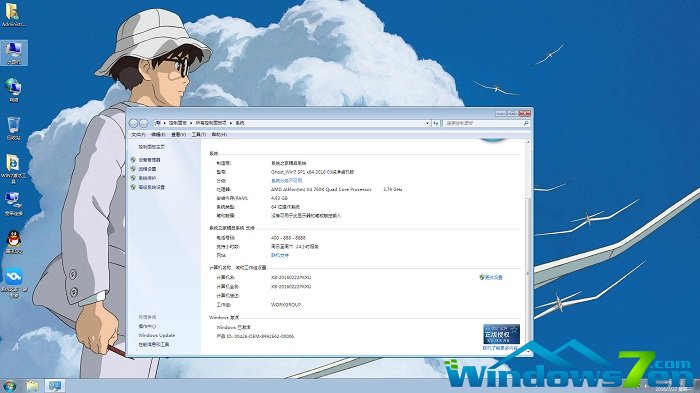Viewport: 700px width, 393px height.
Task: Open Device Manager link in left sidebar
Action: pos(149,160)
